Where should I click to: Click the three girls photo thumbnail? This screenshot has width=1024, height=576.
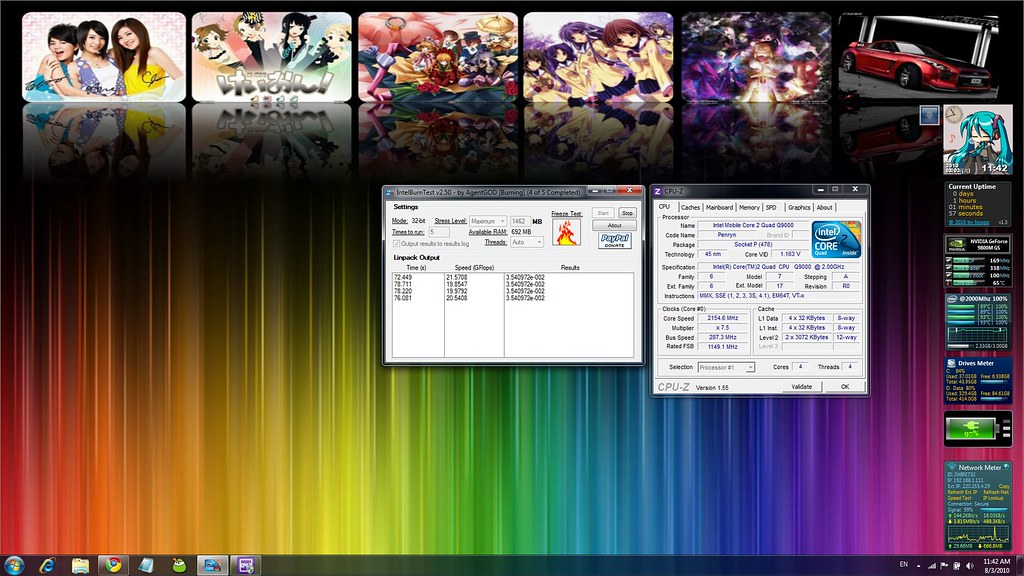click(x=104, y=57)
